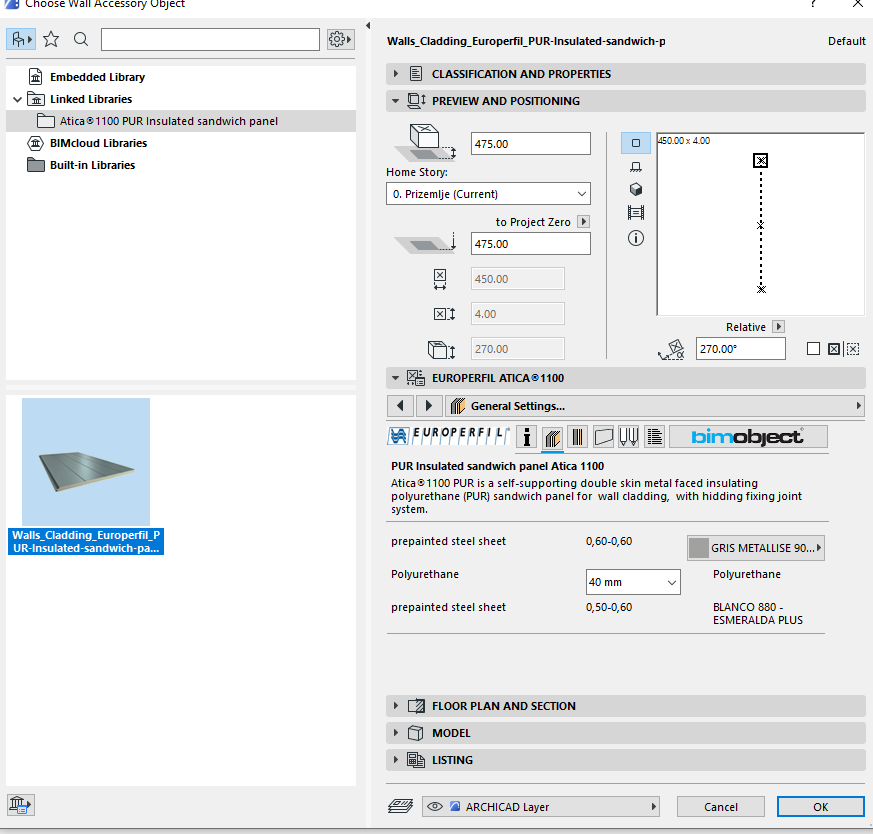Toggle the crossed-box mirror option
Viewport: 873px width, 834px height.
pos(833,349)
